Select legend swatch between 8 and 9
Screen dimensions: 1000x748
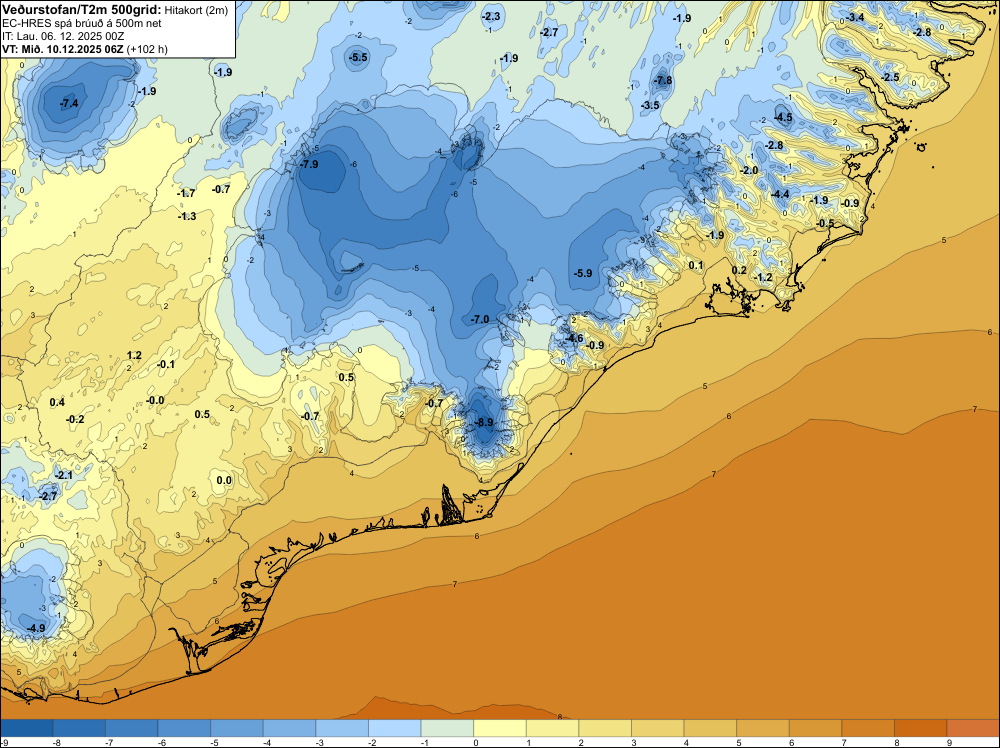(921, 728)
